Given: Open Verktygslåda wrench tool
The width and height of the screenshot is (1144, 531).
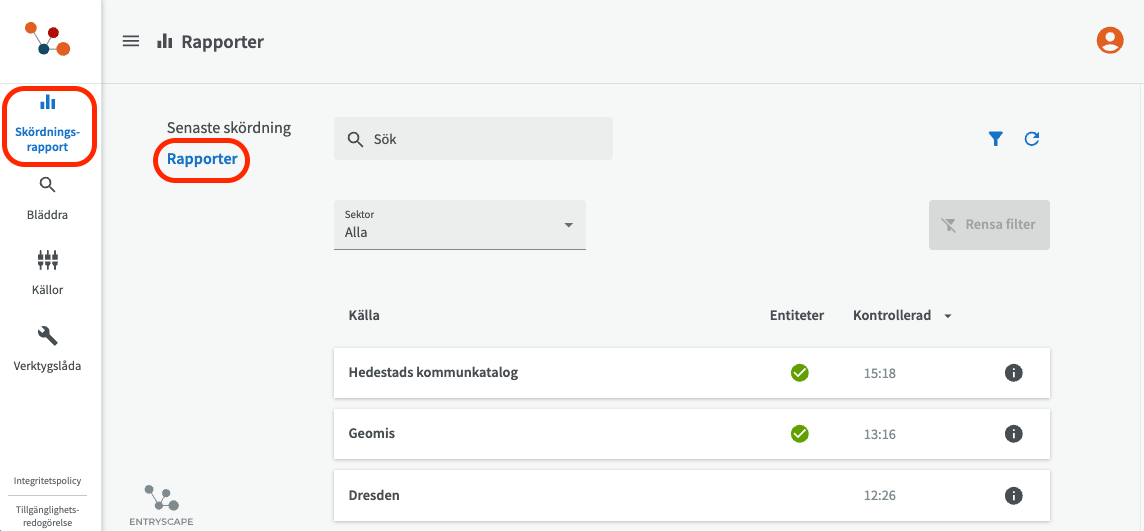Looking at the screenshot, I should tap(48, 347).
